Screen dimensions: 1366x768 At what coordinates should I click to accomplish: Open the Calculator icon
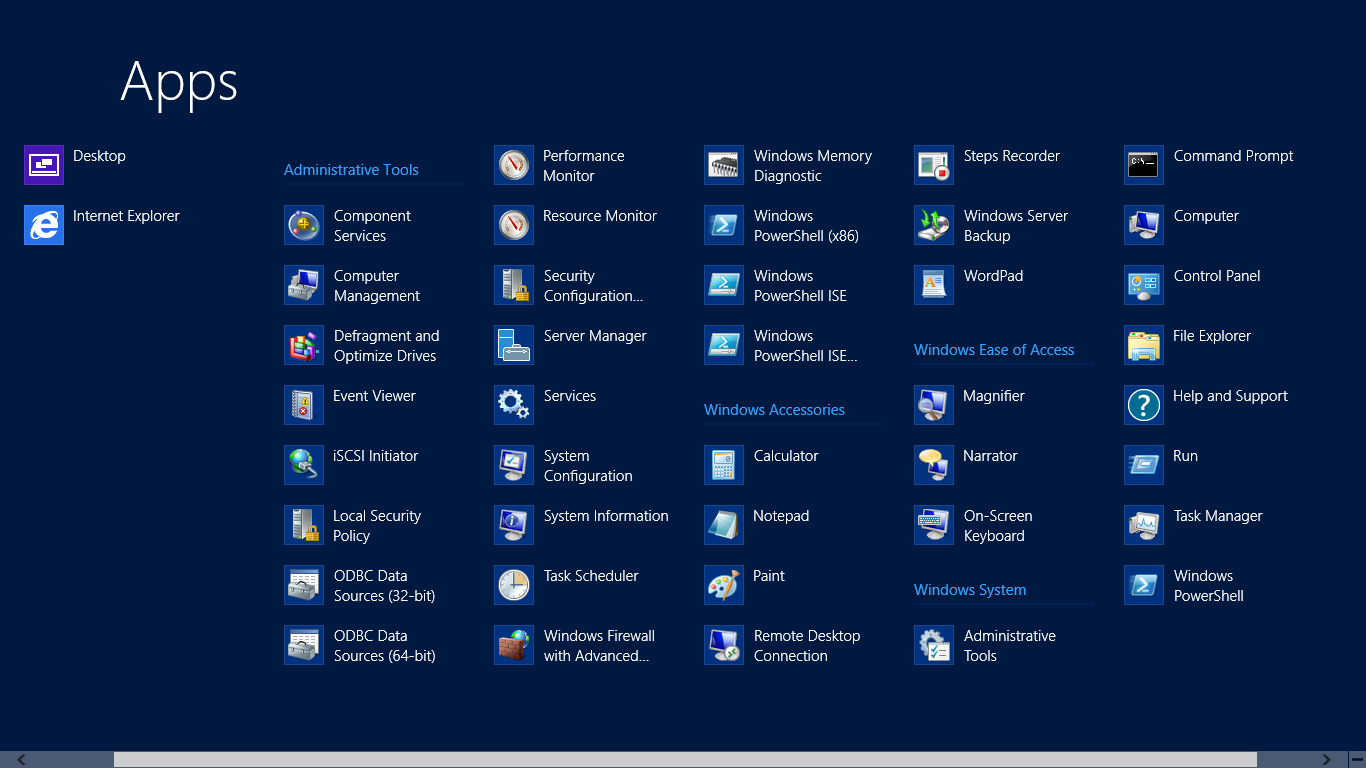pyautogui.click(x=724, y=465)
